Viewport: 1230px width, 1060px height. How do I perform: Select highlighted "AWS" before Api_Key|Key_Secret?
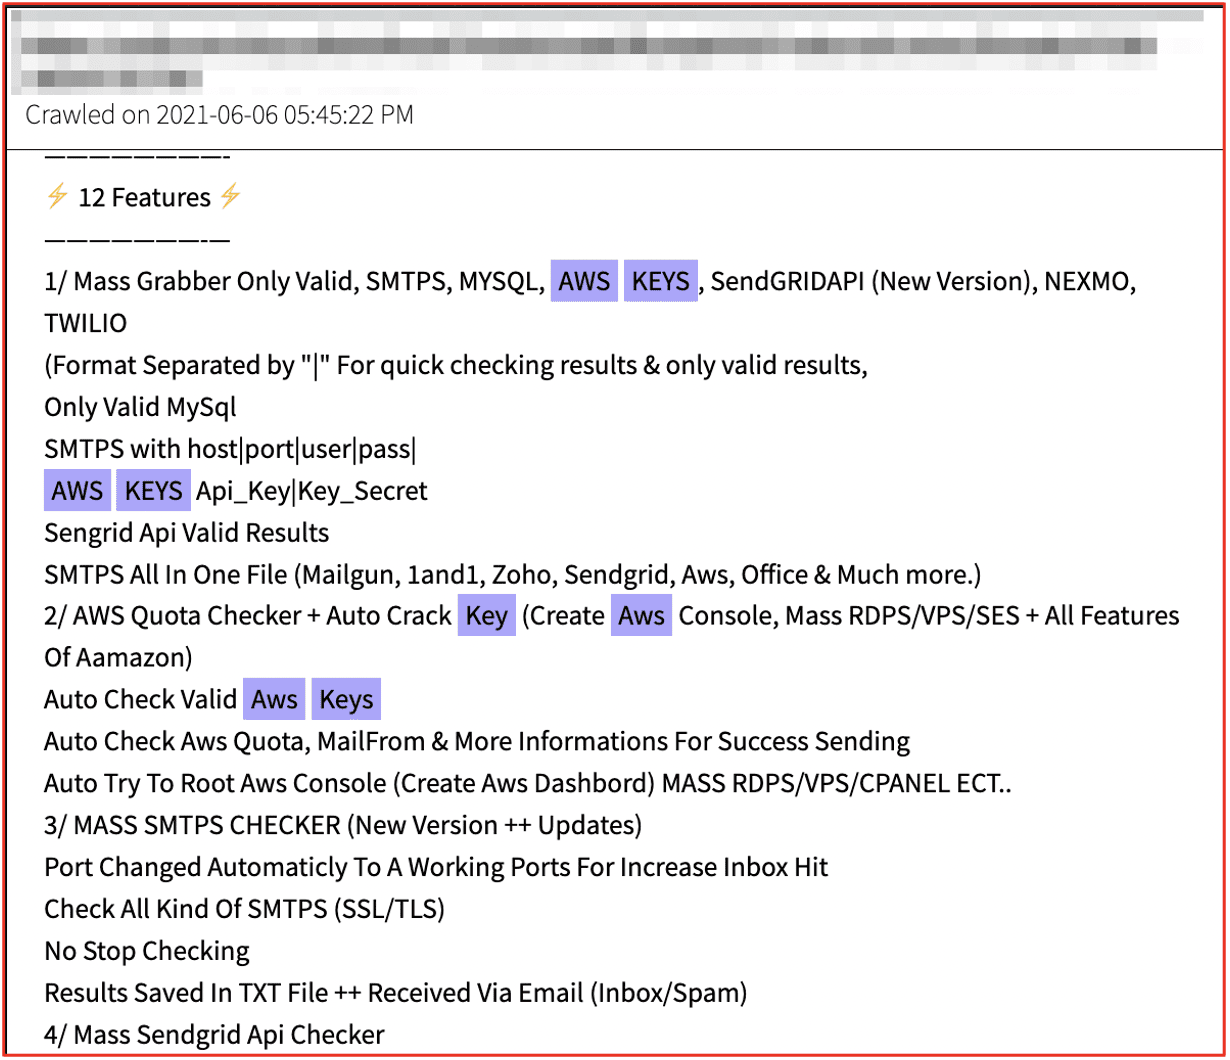point(78,491)
